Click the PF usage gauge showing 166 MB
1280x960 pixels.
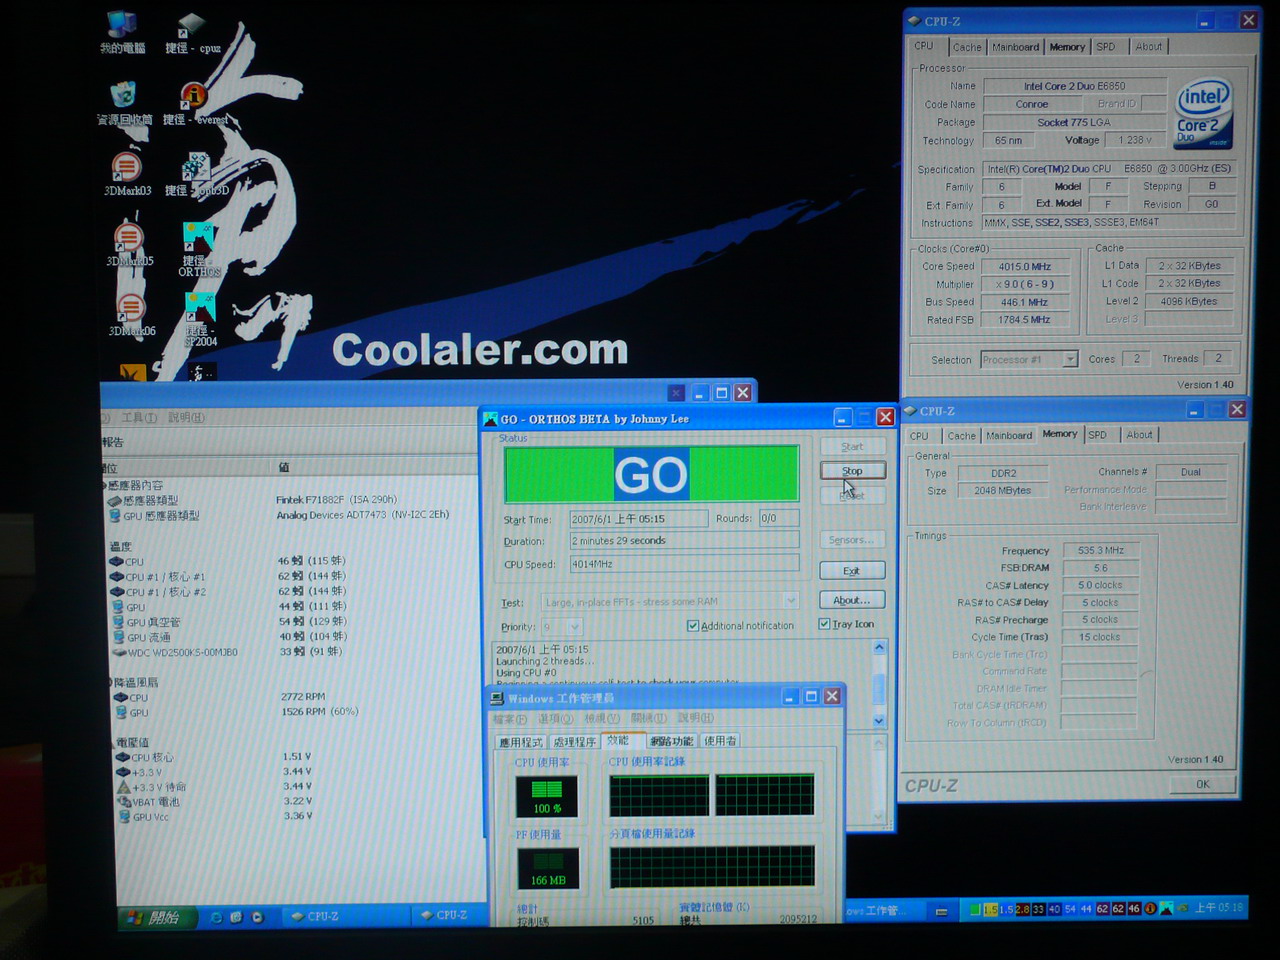tap(548, 868)
